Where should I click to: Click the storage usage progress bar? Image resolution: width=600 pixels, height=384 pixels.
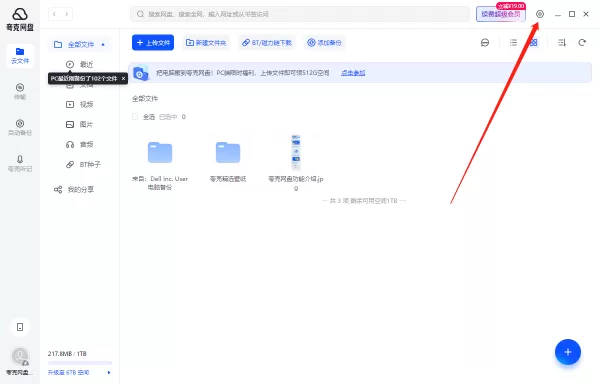tap(80, 362)
